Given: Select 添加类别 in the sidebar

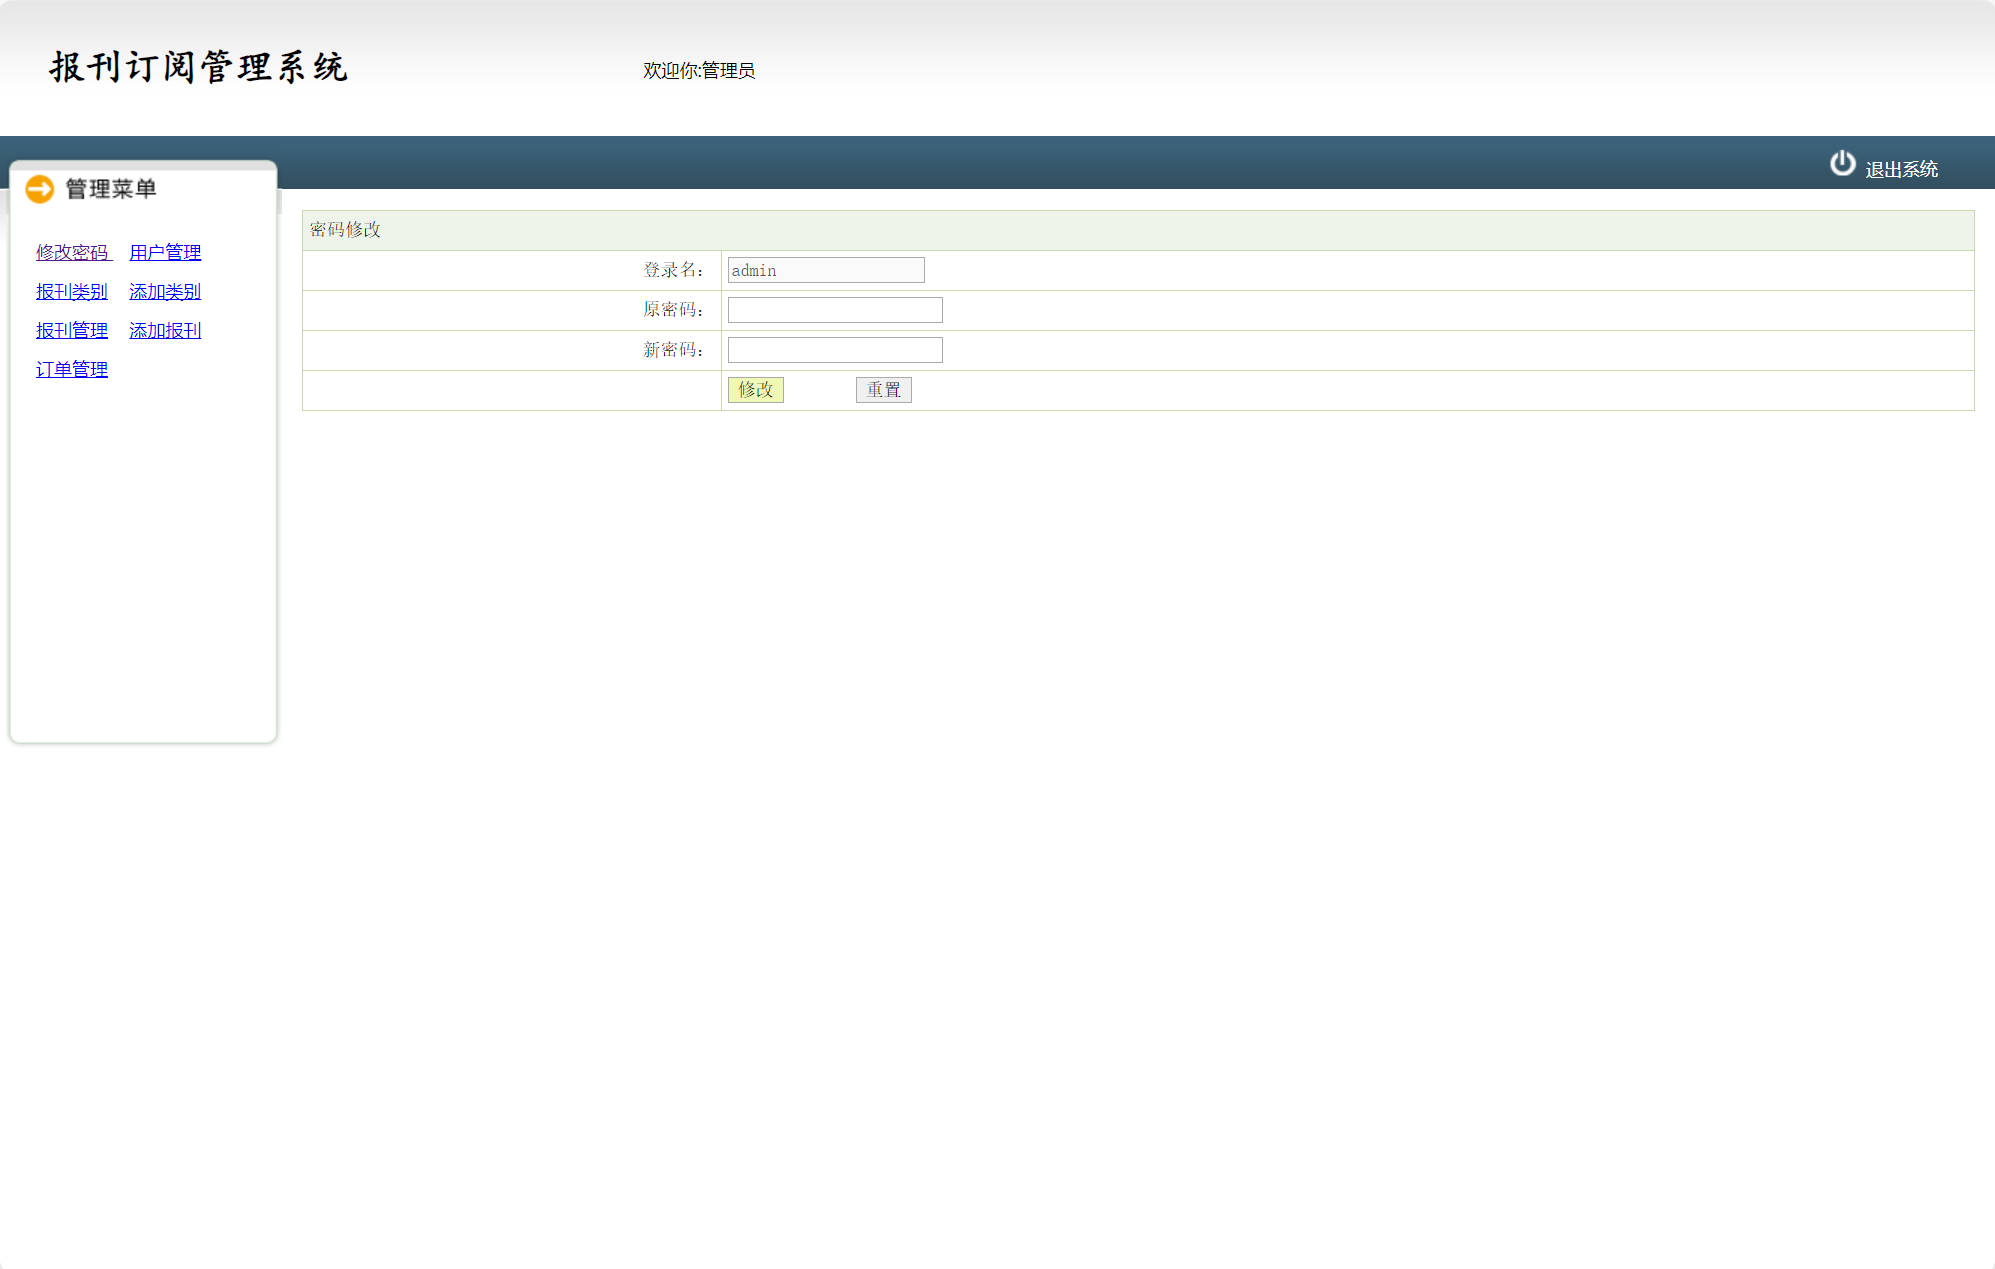Looking at the screenshot, I should coord(165,292).
